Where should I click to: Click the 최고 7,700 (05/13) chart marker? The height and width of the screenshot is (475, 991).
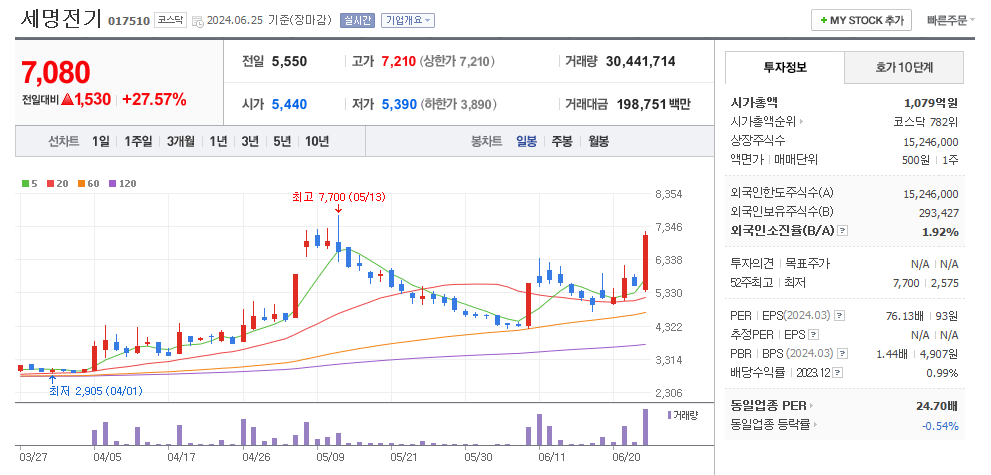[338, 197]
